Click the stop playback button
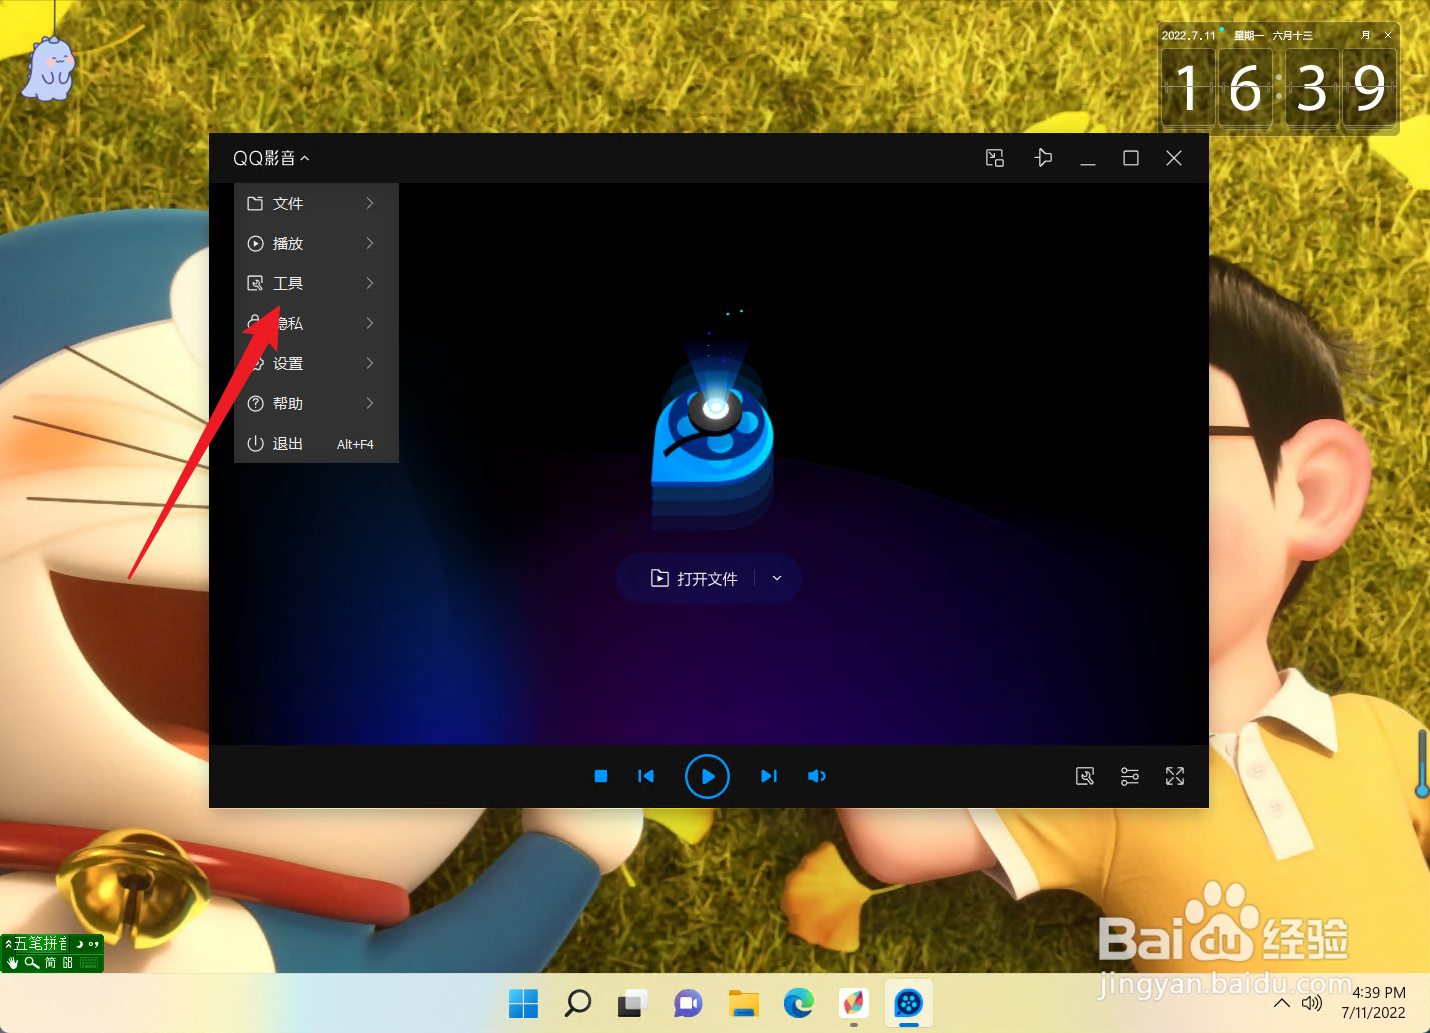Image resolution: width=1430 pixels, height=1033 pixels. tap(601, 776)
